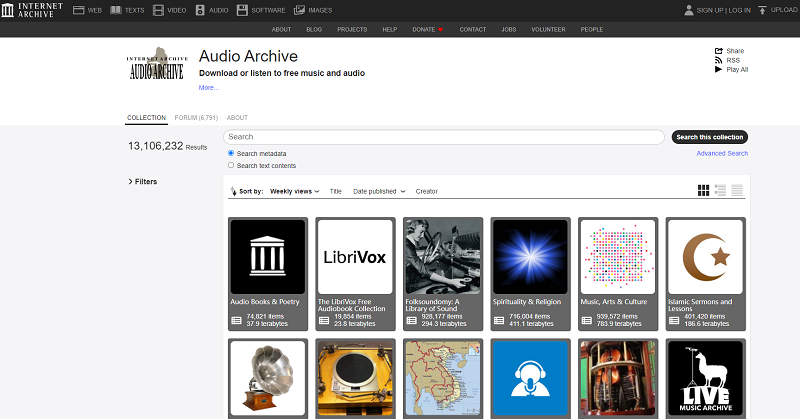Open the Jobs menu item
Screen dimensions: 800x419
coord(509,30)
